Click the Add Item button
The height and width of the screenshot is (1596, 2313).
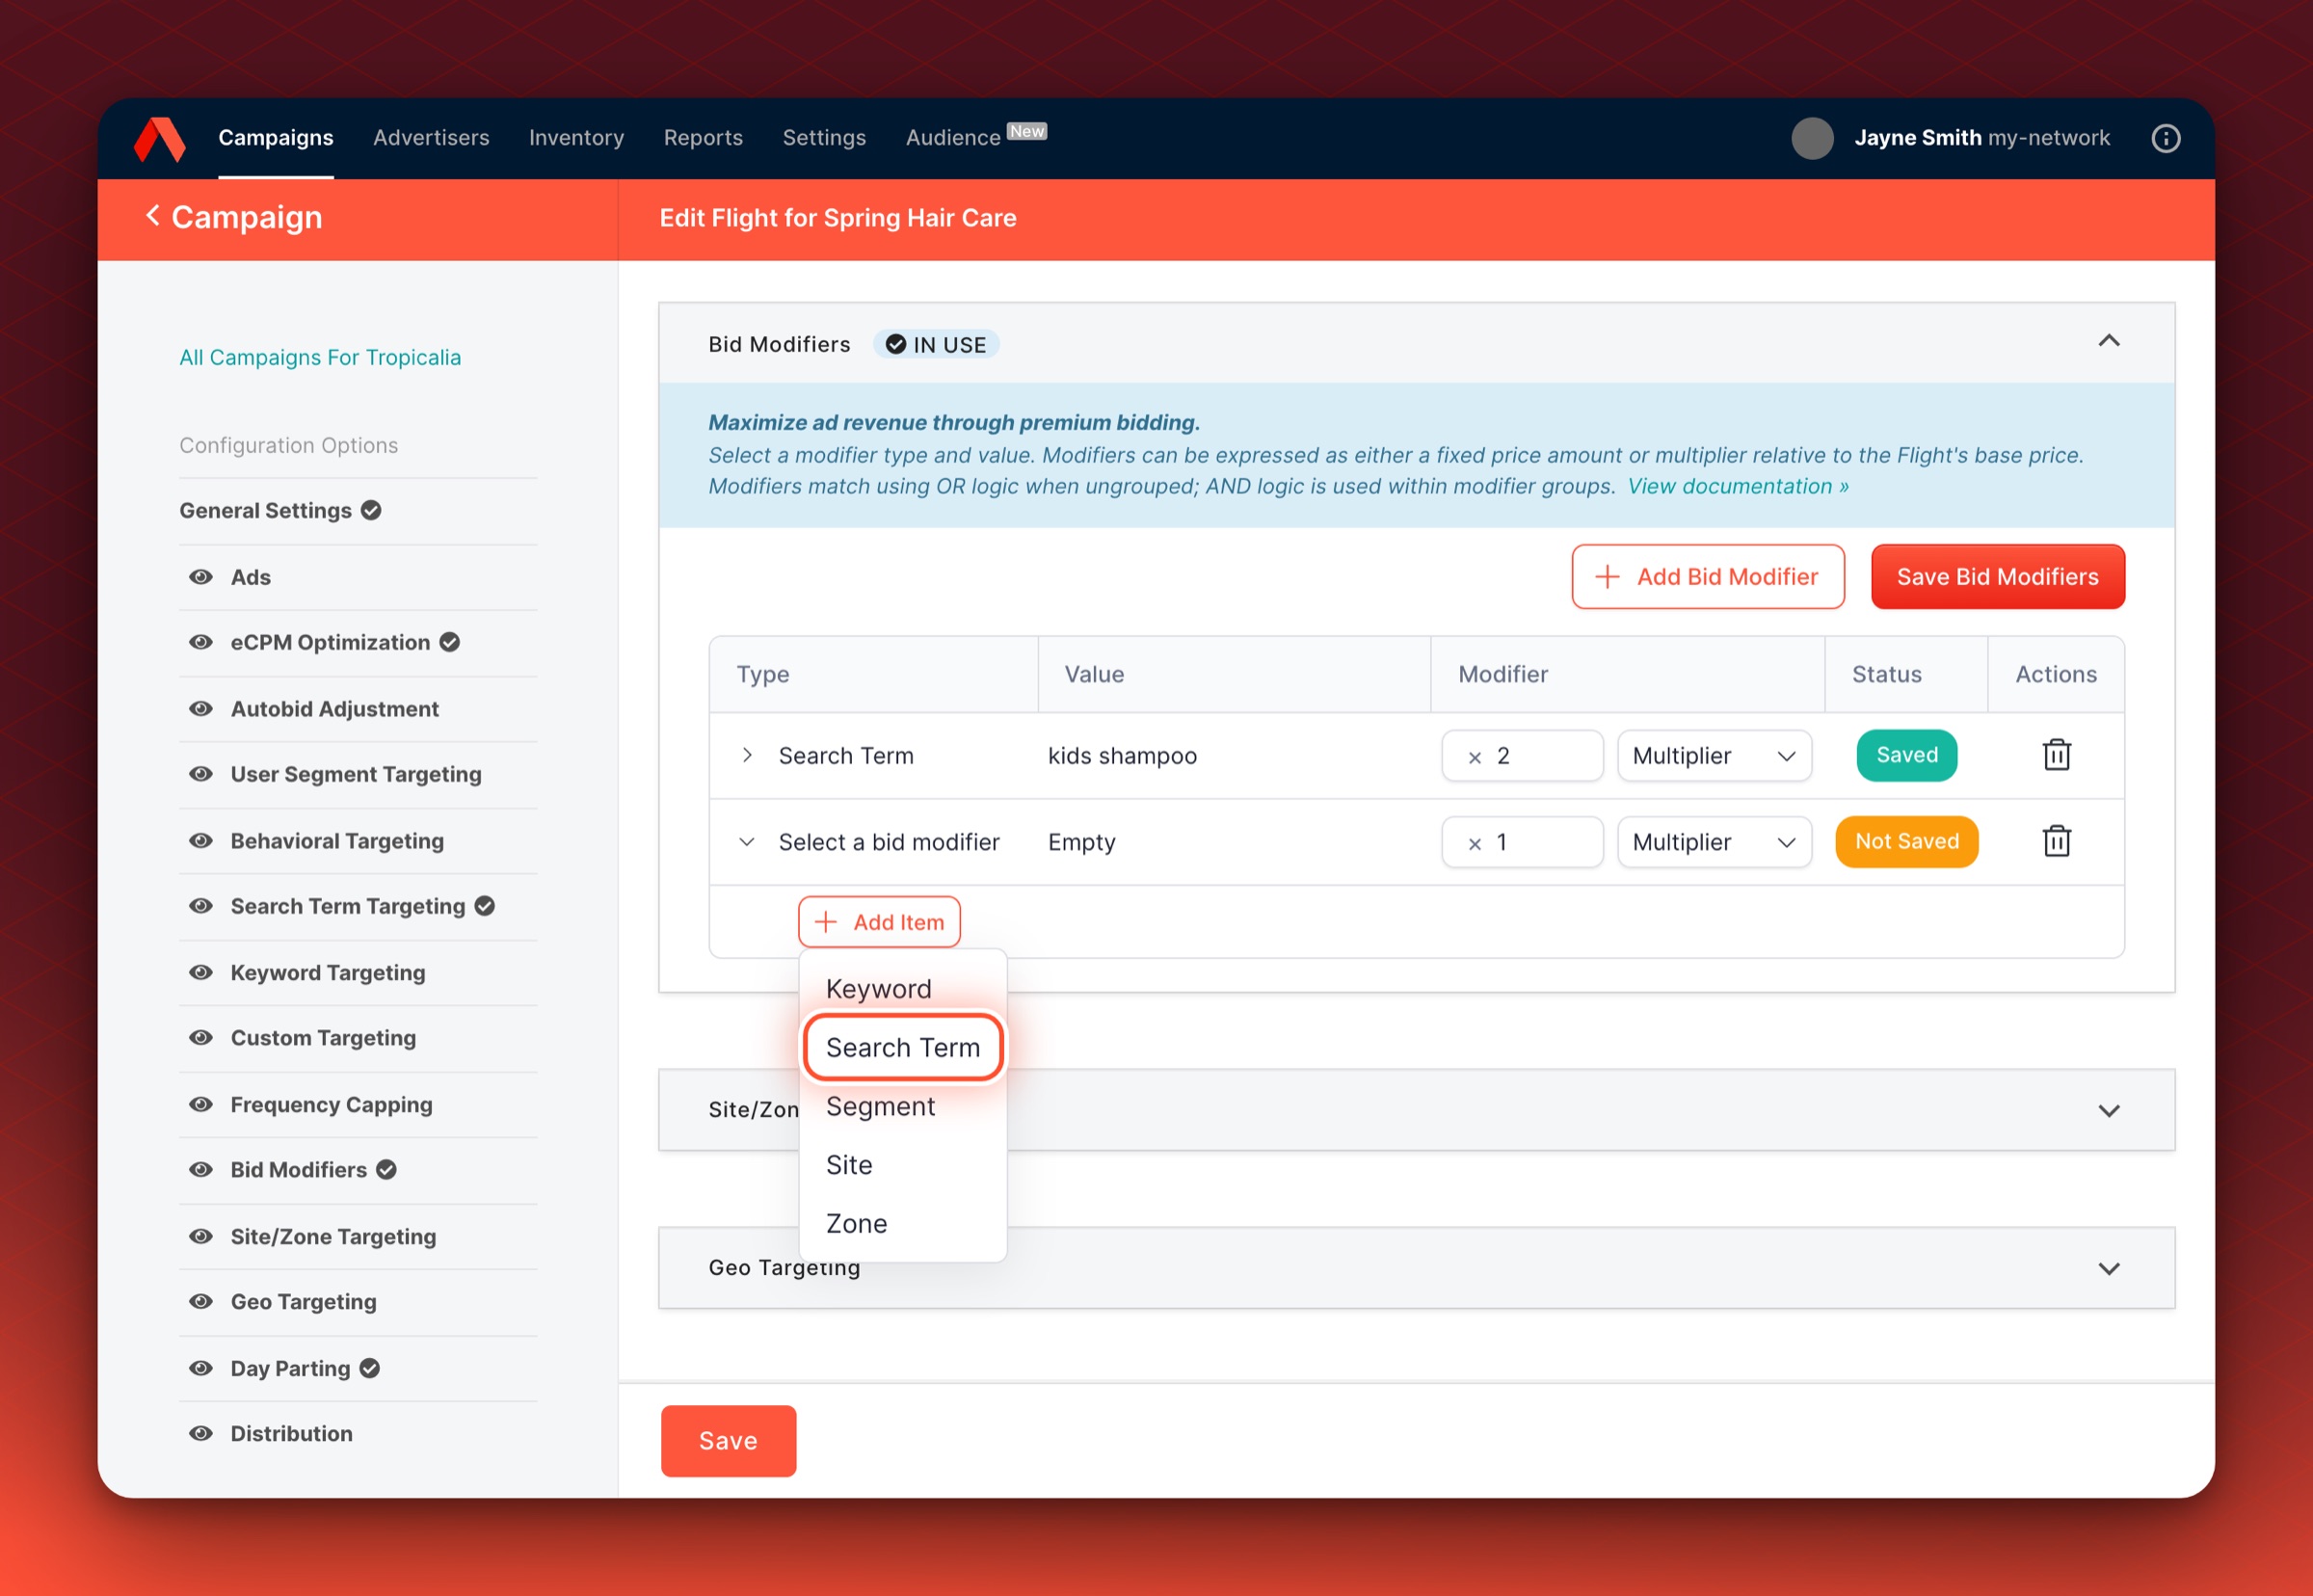point(879,922)
